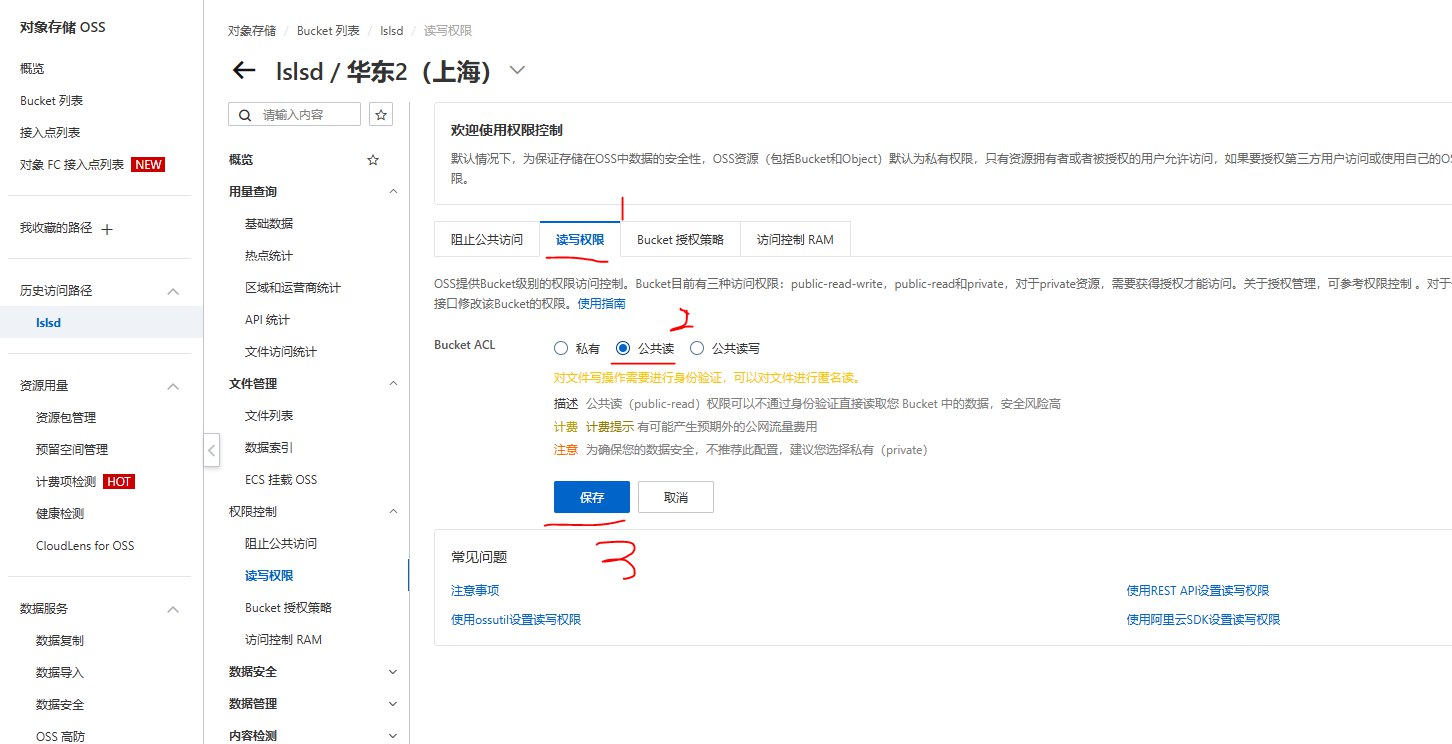Collapse the sidebar with the side handle arrow
Screen dimensions: 1452x744
tap(211, 450)
